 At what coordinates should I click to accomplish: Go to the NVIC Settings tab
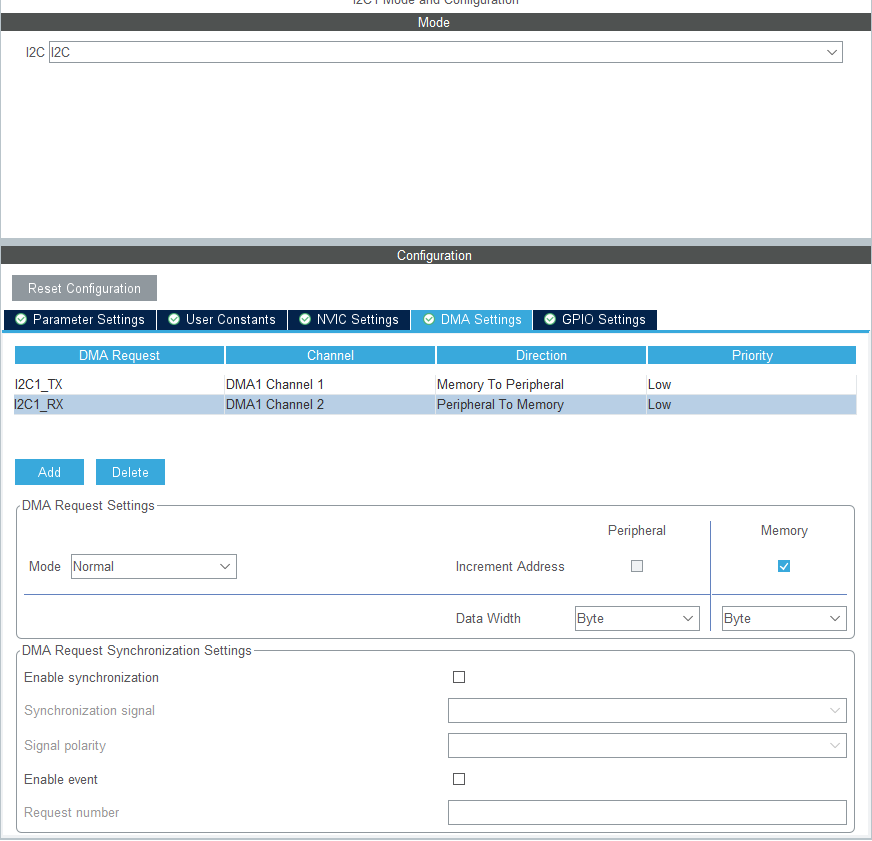pyautogui.click(x=349, y=320)
